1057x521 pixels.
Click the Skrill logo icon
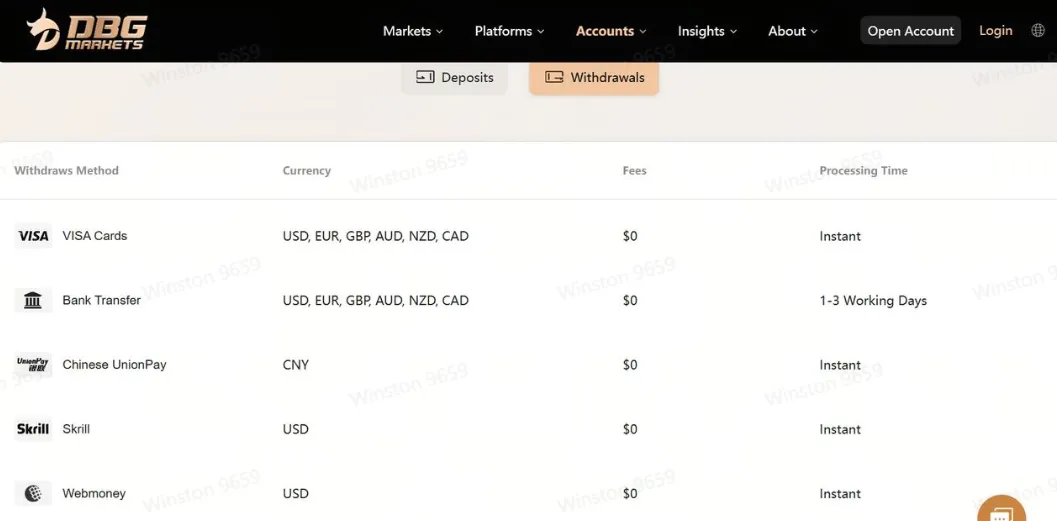pos(33,429)
